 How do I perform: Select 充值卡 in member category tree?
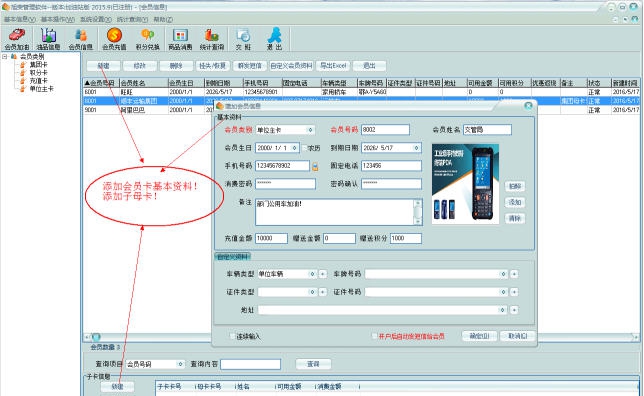[38, 81]
